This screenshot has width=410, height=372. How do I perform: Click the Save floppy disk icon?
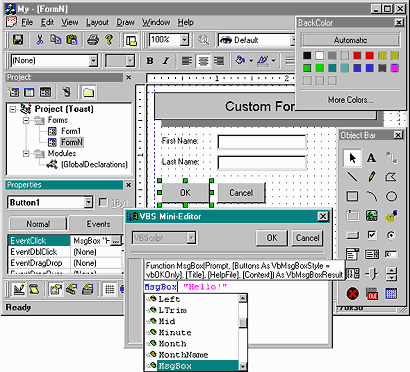pyautogui.click(x=18, y=40)
